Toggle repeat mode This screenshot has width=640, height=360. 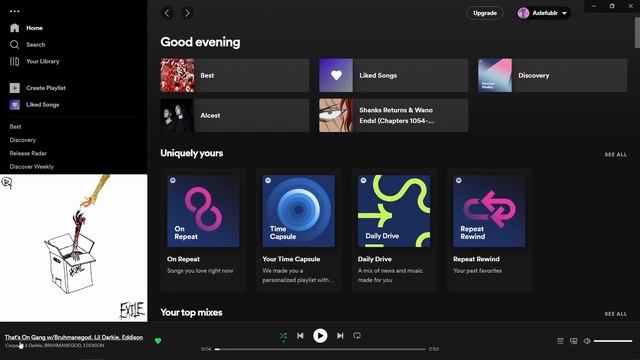(x=357, y=336)
